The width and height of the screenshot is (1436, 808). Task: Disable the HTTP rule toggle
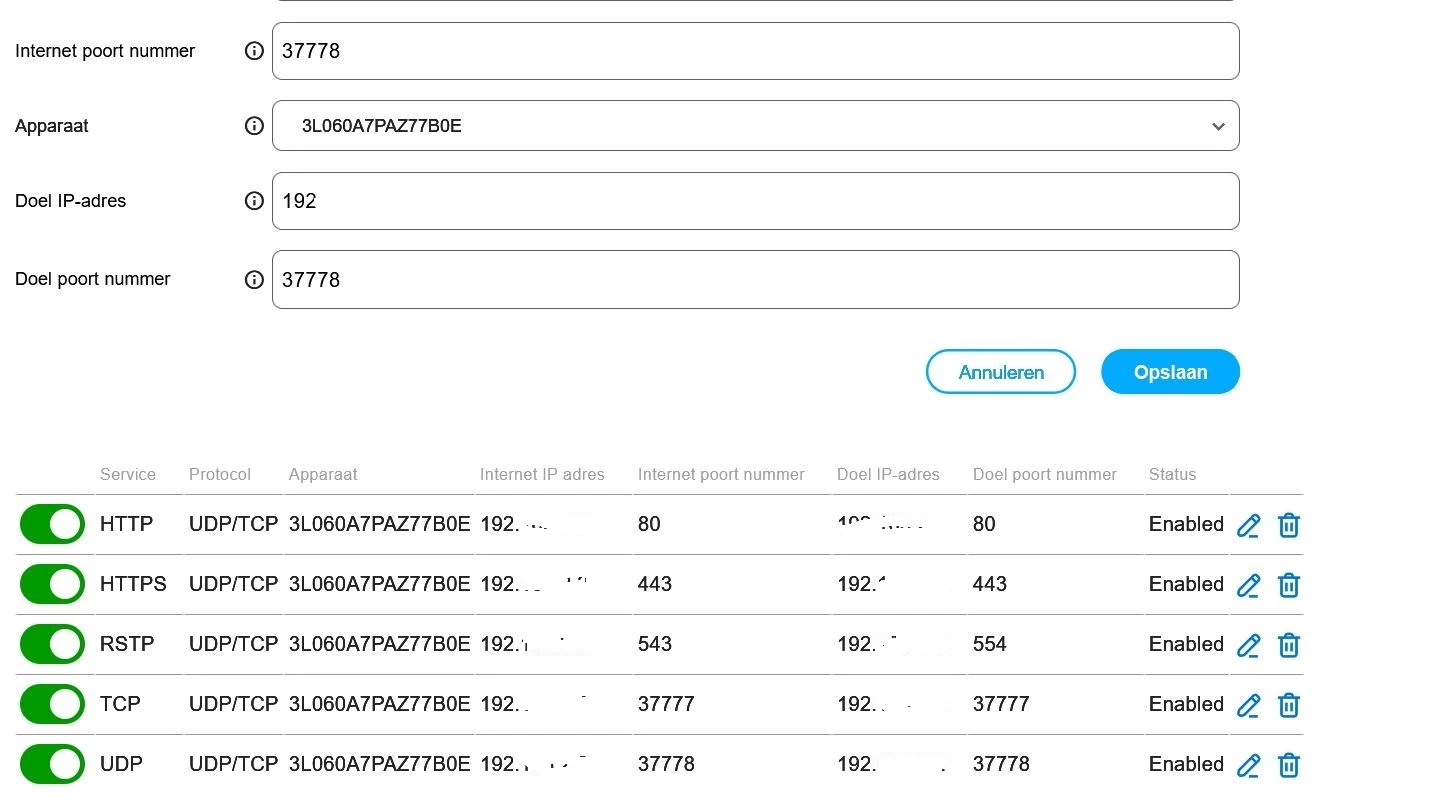point(52,524)
